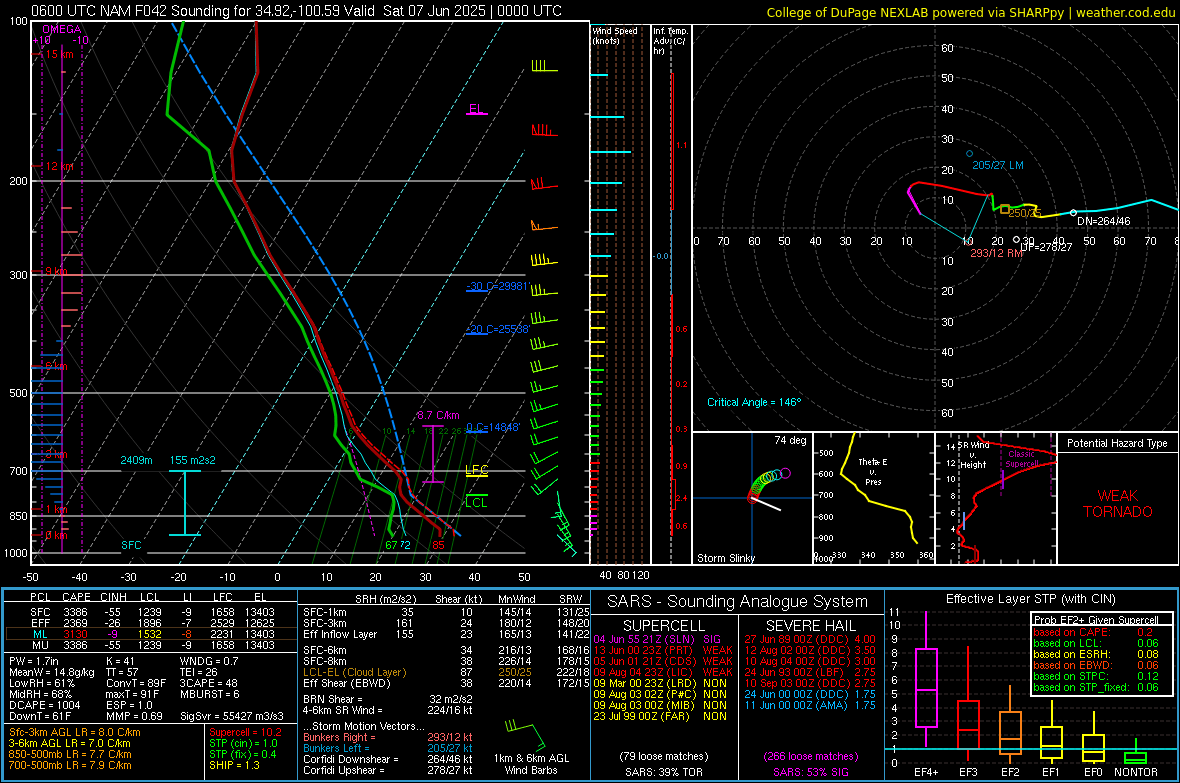
Task: Click the SHIP = 1.3 parameter
Action: 234,765
